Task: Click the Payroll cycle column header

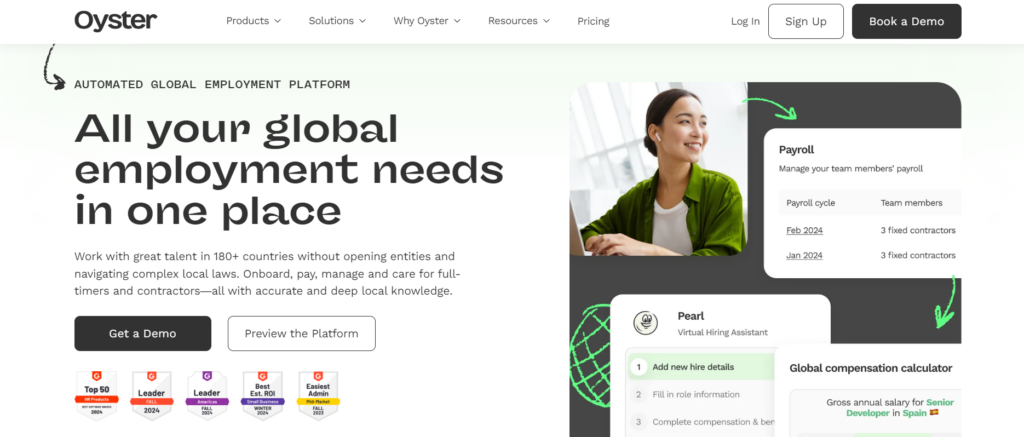Action: click(x=810, y=203)
